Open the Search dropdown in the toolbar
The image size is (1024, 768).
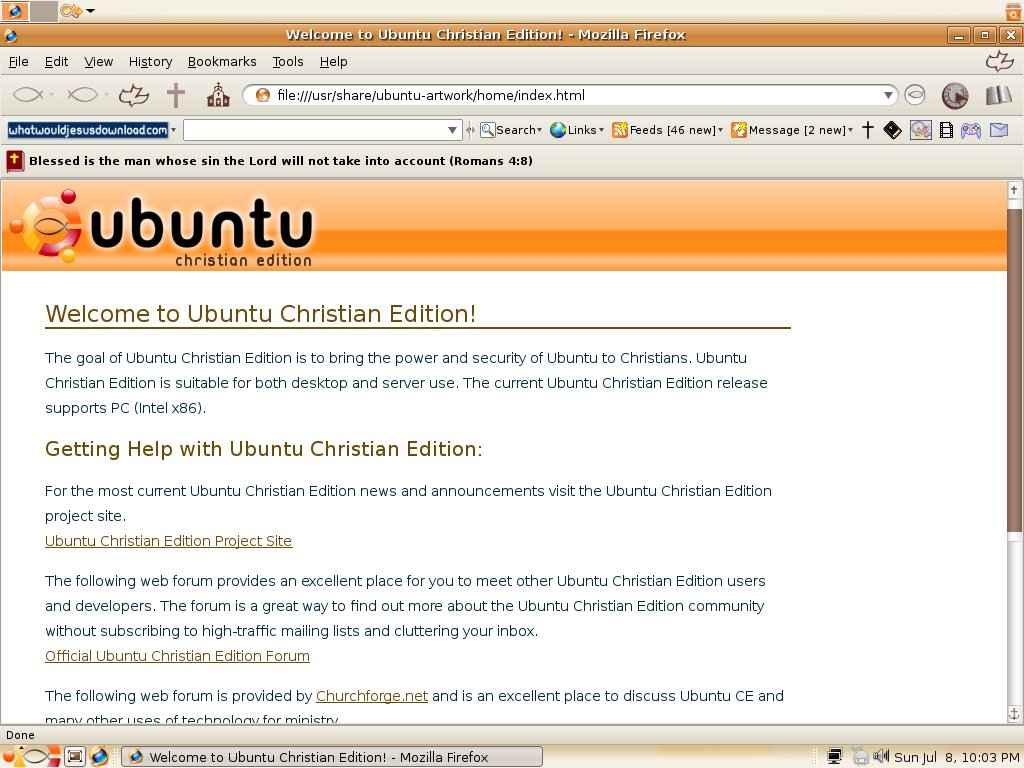[x=511, y=130]
